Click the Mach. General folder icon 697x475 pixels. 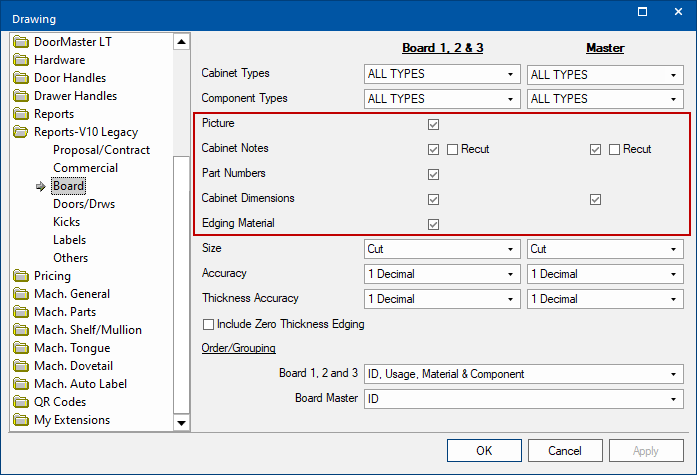[x=20, y=294]
